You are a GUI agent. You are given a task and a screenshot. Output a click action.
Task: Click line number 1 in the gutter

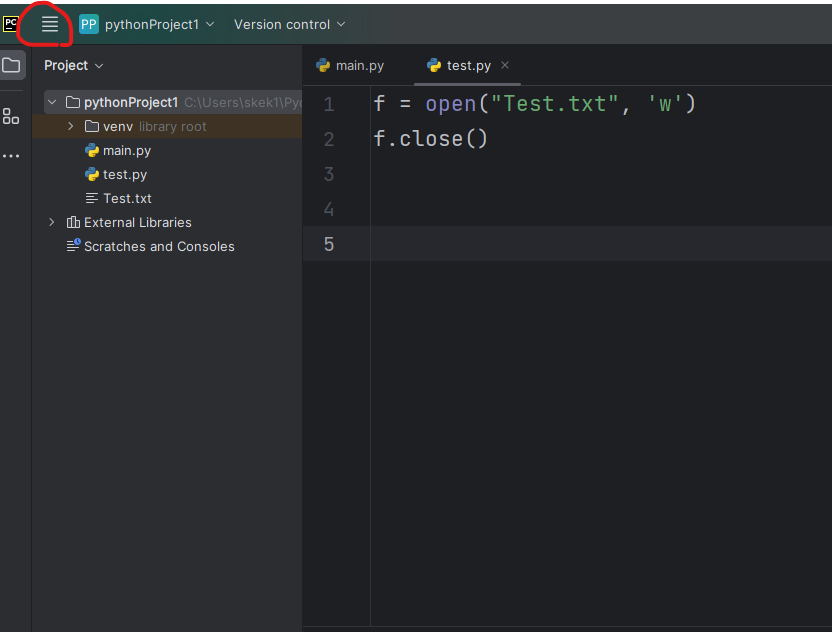click(x=329, y=104)
